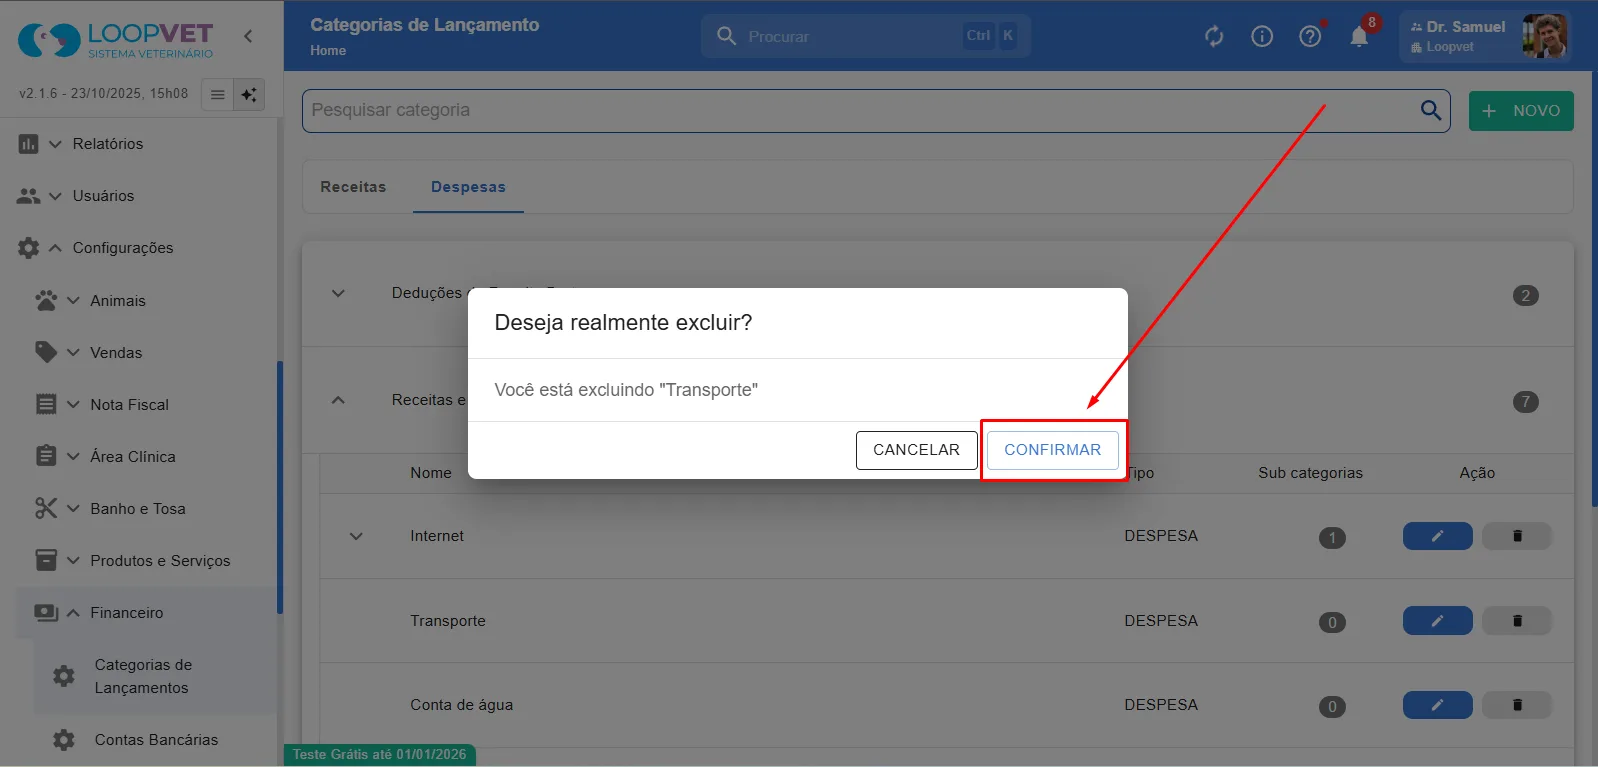Collapse the sidebar with the left chevron
The width and height of the screenshot is (1598, 767).
(248, 36)
